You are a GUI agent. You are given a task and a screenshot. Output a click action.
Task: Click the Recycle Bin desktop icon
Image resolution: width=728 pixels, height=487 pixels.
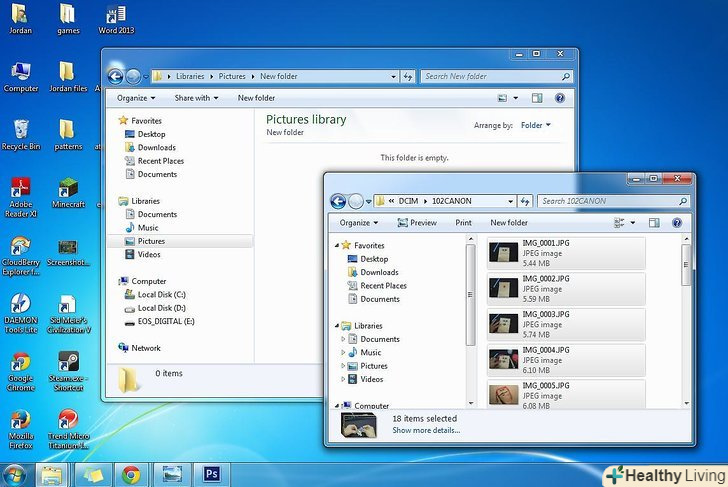(20, 129)
